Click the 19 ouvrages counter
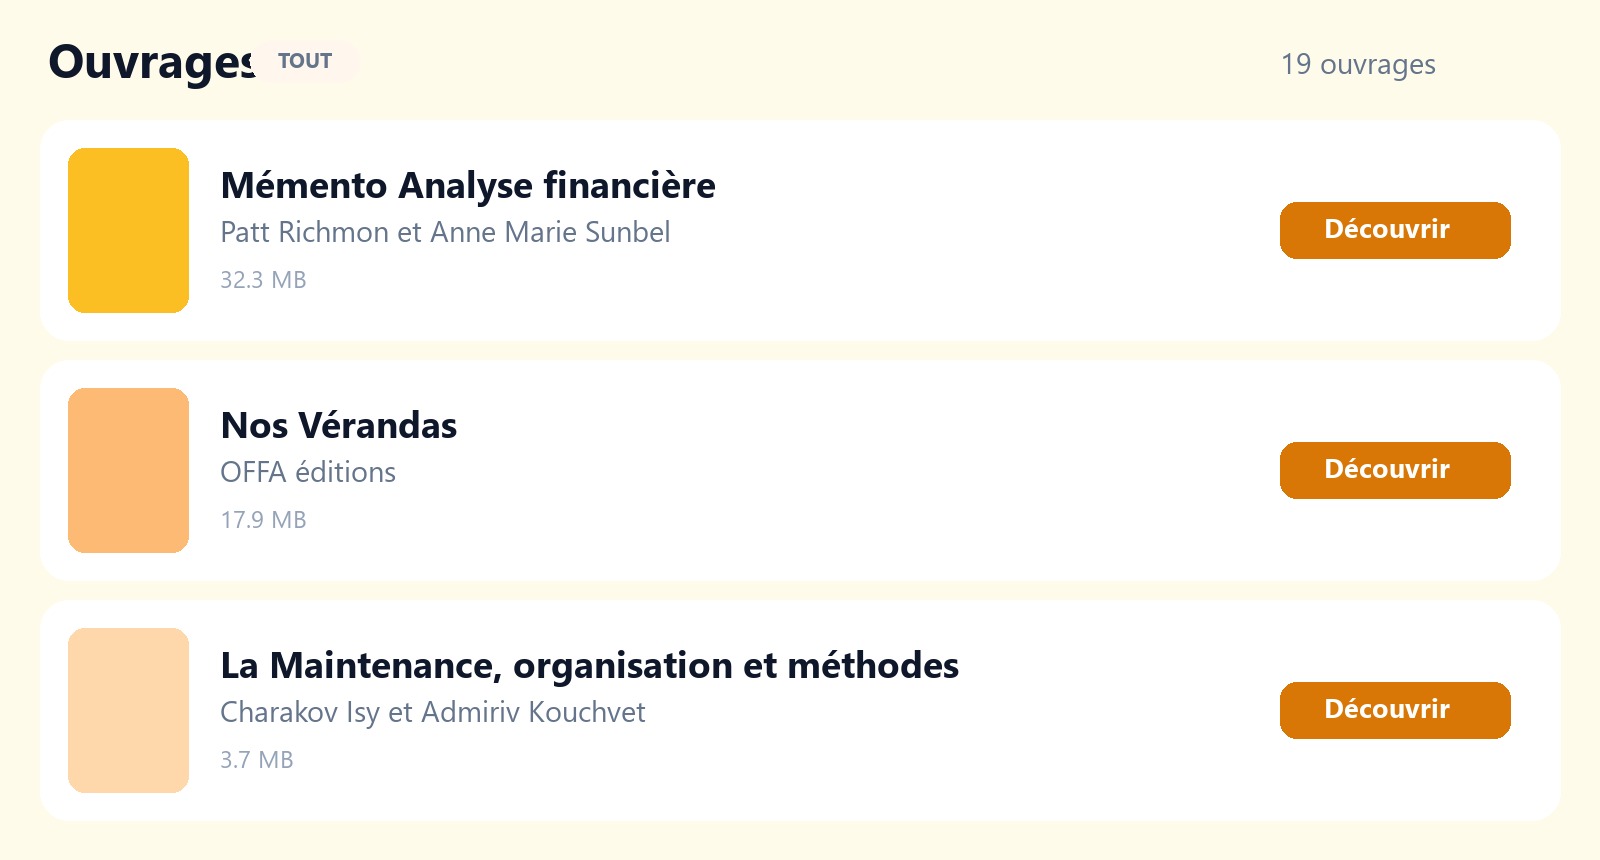Viewport: 1600px width, 860px height. coord(1358,65)
